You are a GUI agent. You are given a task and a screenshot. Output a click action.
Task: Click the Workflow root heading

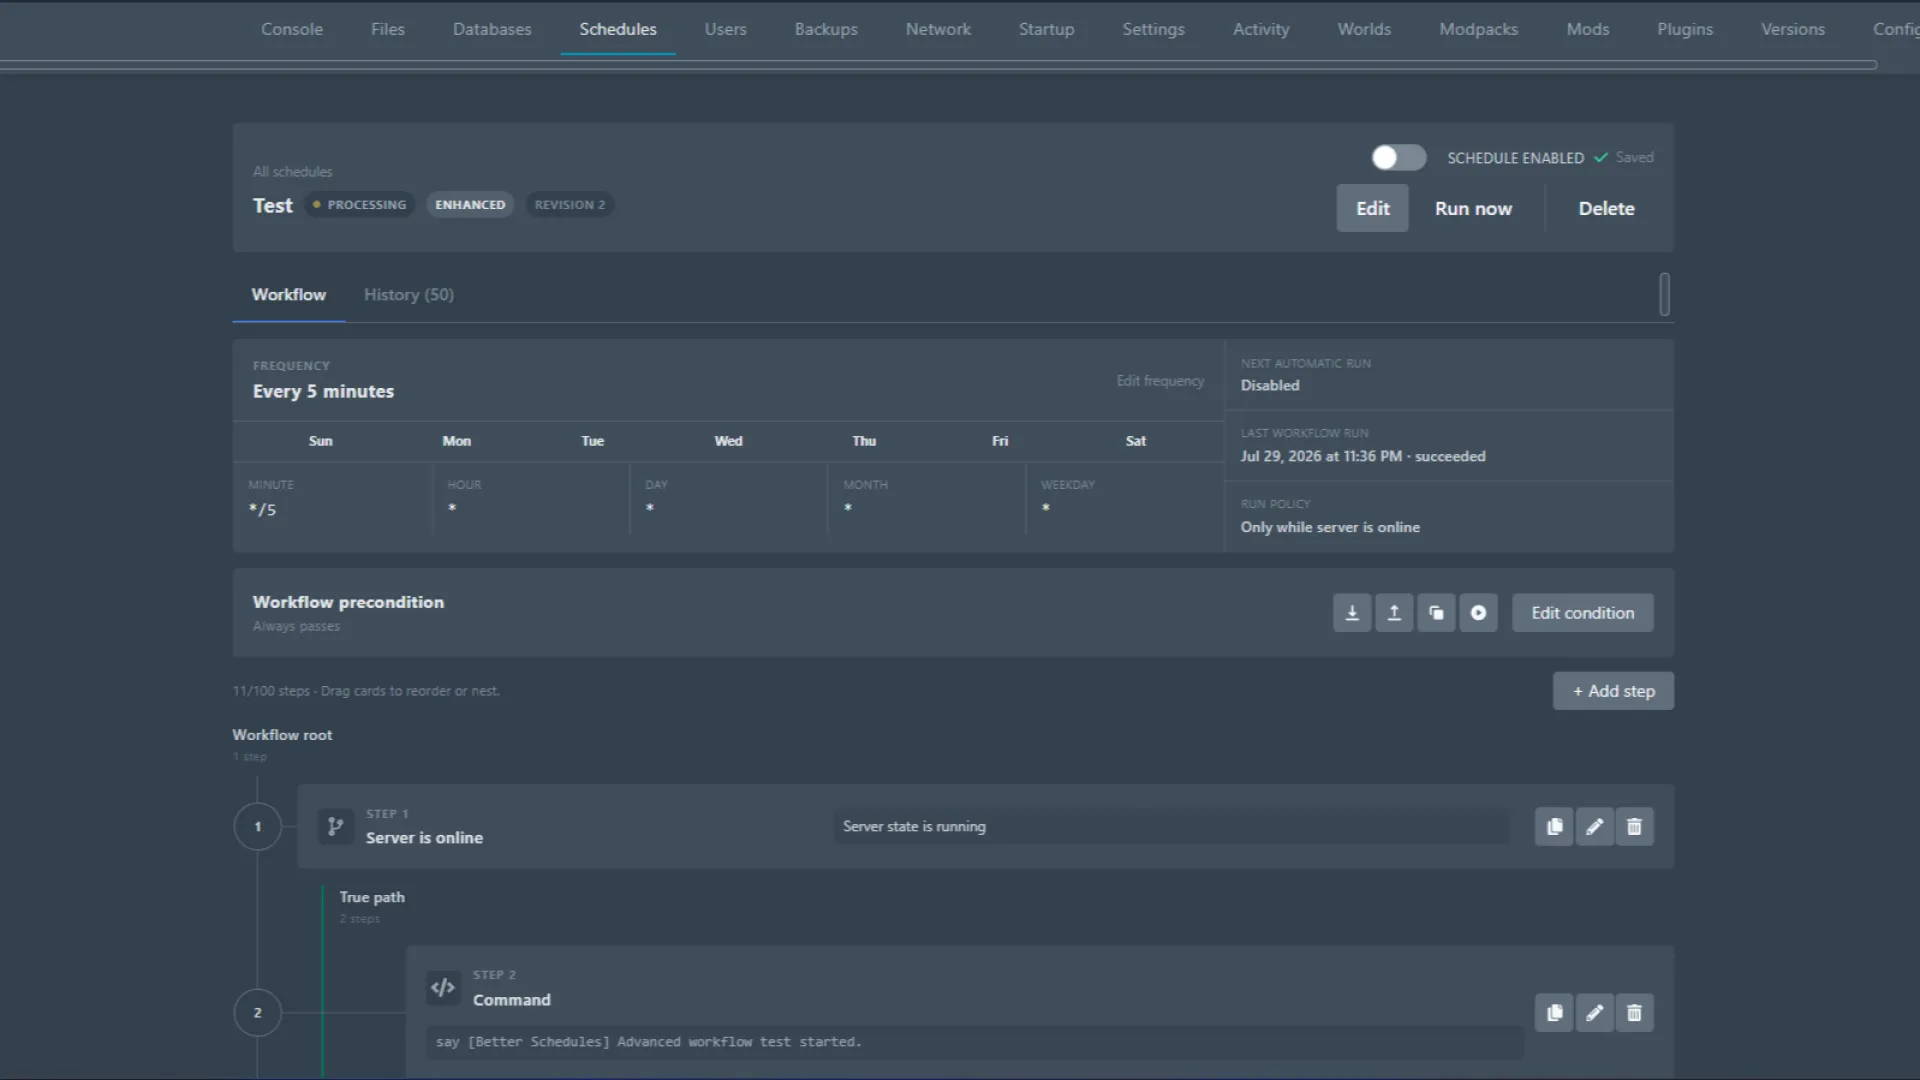[x=282, y=735]
